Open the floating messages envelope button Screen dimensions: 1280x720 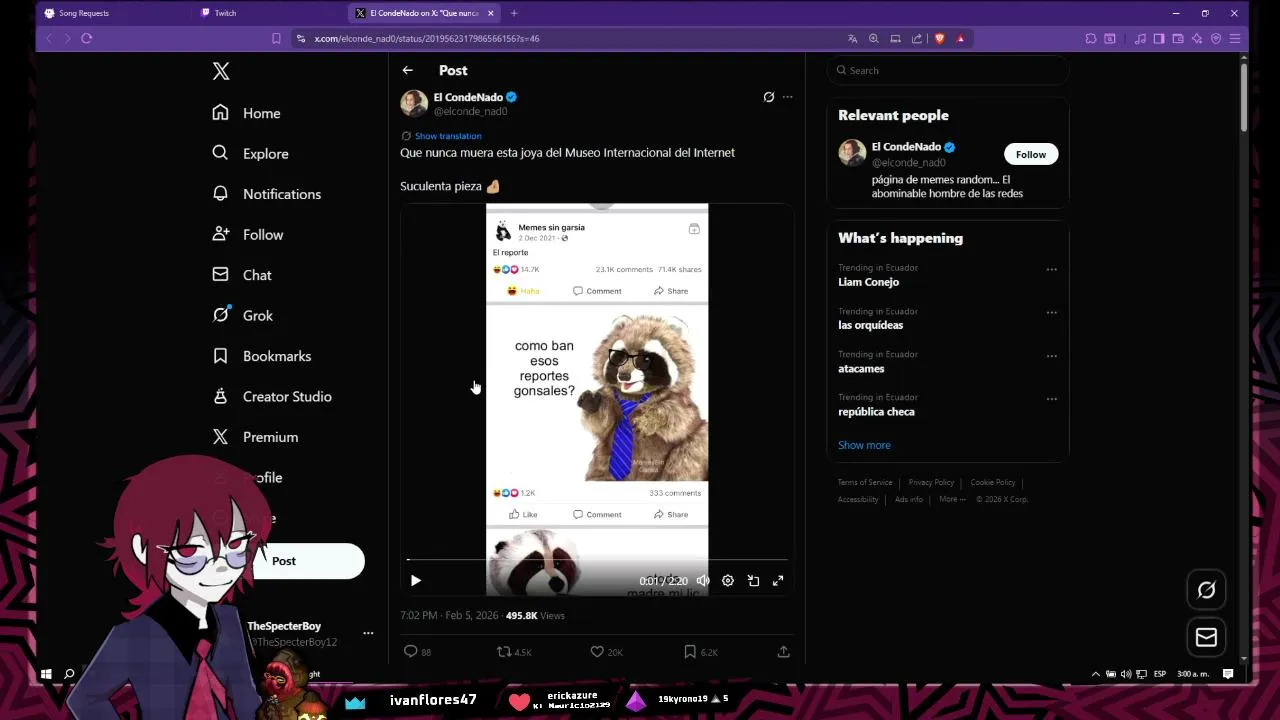point(1206,638)
